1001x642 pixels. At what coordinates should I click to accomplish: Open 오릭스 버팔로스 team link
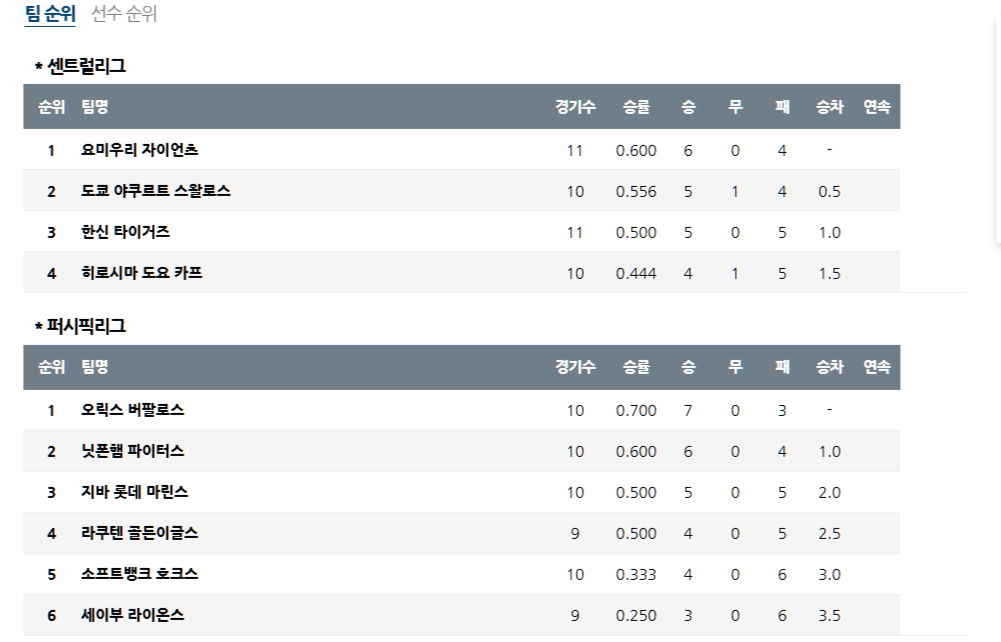tap(133, 411)
